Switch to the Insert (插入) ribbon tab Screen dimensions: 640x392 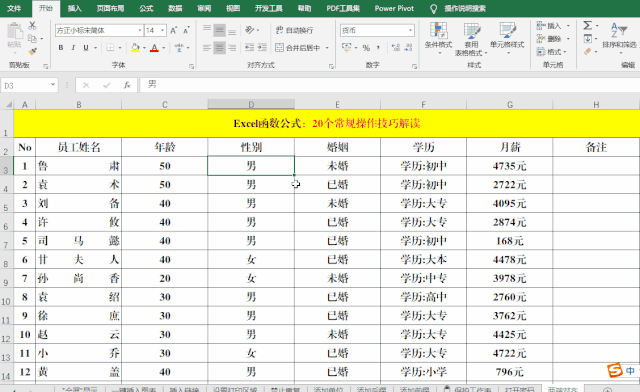point(74,8)
